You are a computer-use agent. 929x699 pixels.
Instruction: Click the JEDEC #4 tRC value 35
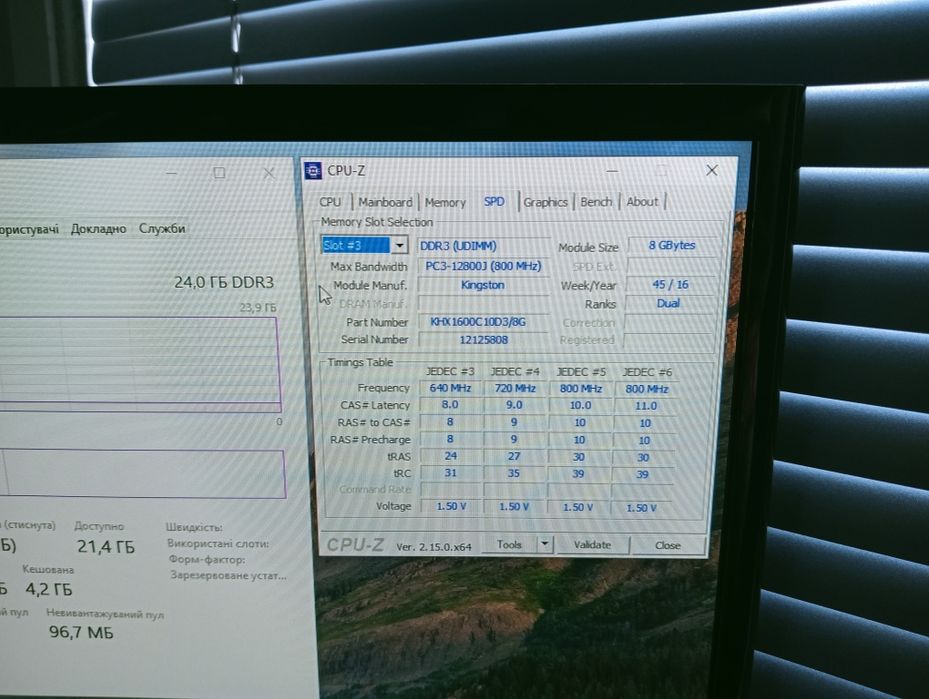[513, 473]
